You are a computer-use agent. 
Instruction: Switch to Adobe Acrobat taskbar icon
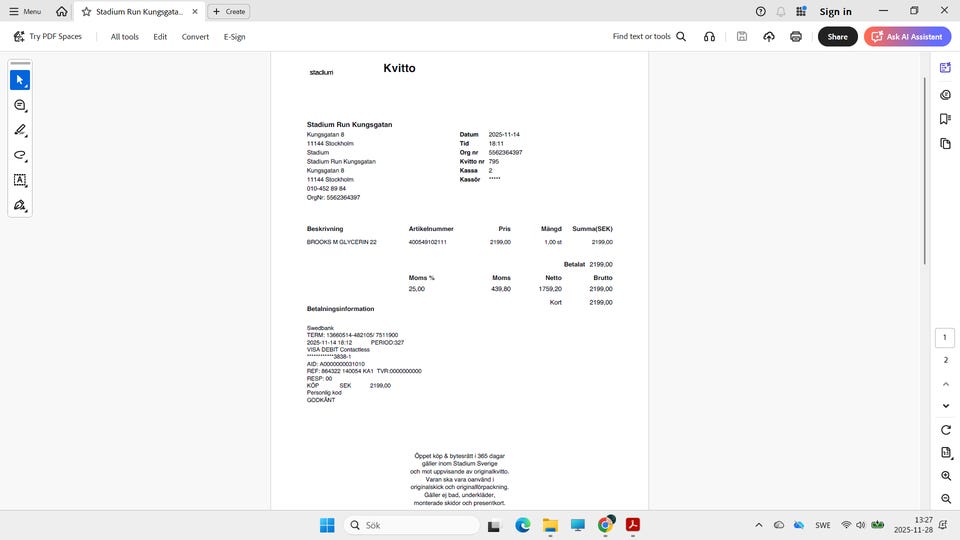(x=632, y=525)
